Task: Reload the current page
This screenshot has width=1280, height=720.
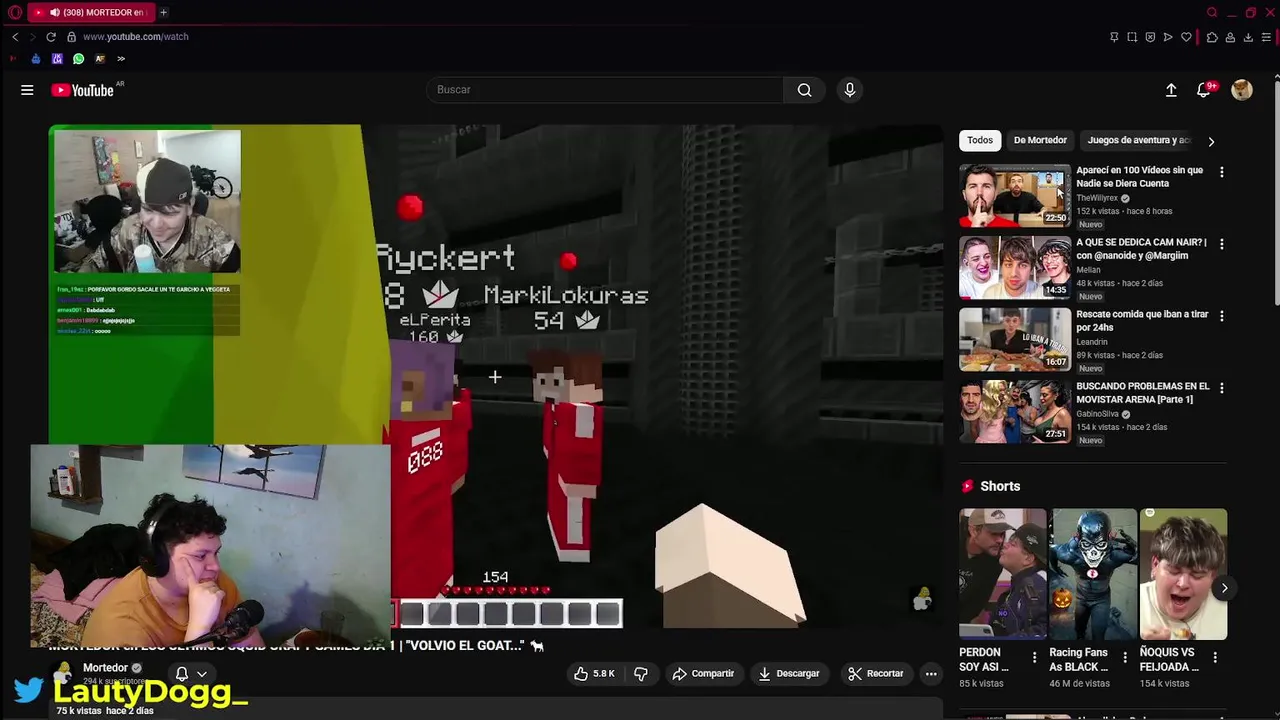Action: tap(51, 37)
